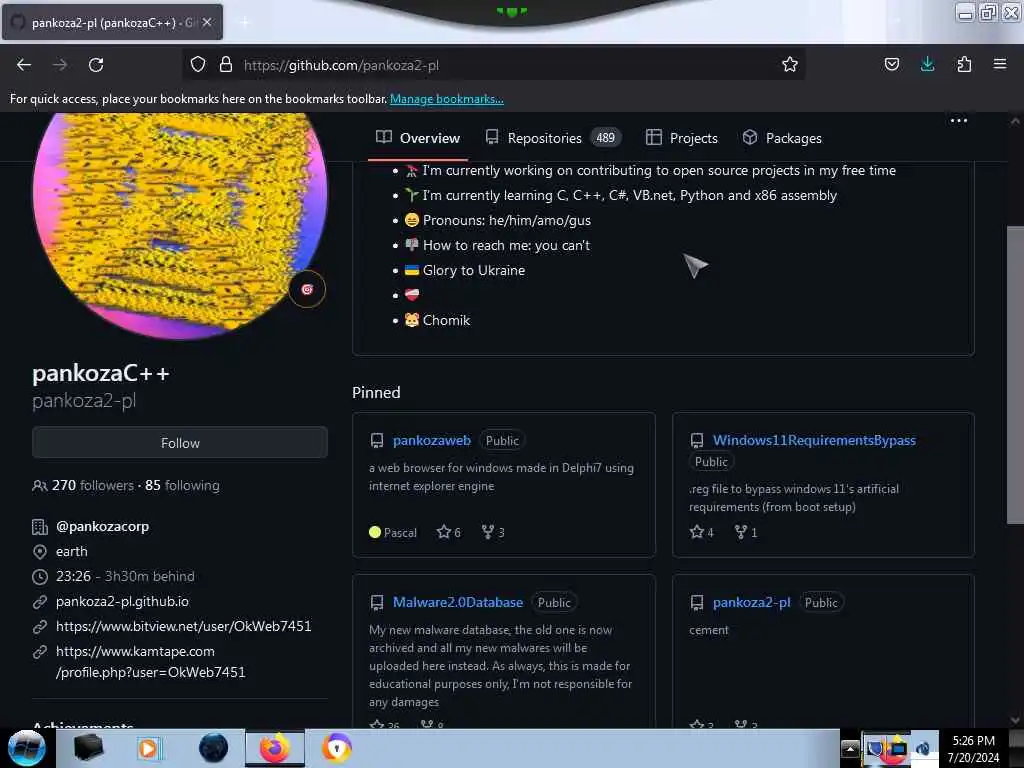This screenshot has width=1024, height=768.
Task: Open the pankozaweb pinned repository
Action: (x=432, y=440)
